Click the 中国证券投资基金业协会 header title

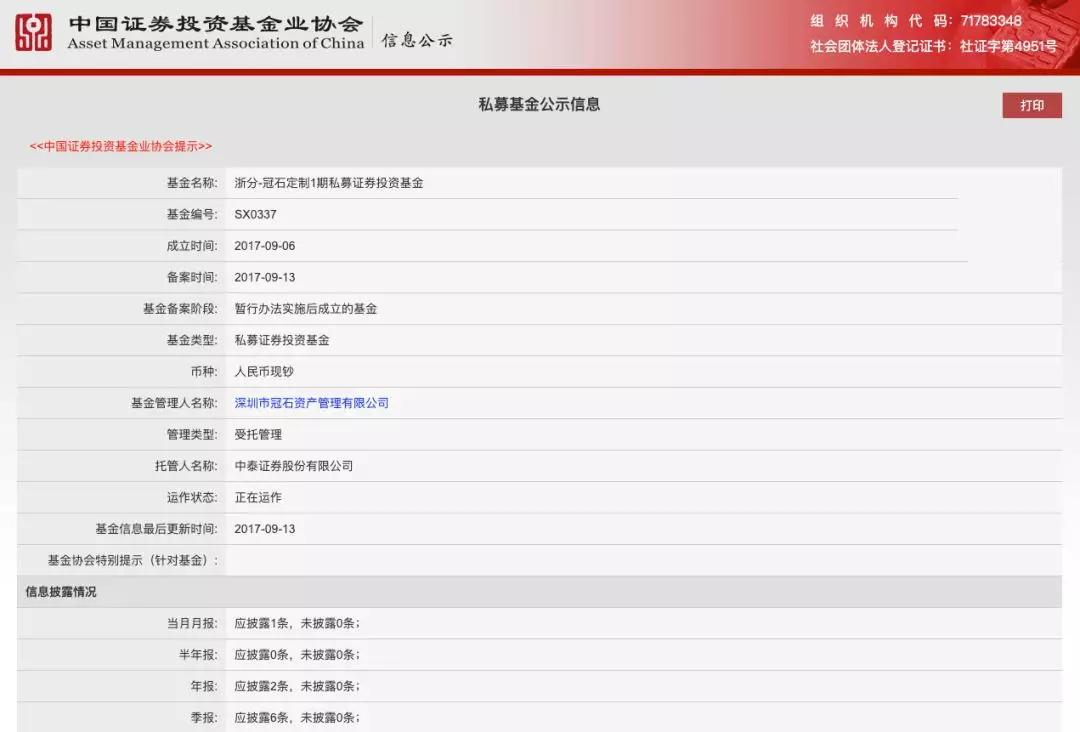[x=216, y=24]
